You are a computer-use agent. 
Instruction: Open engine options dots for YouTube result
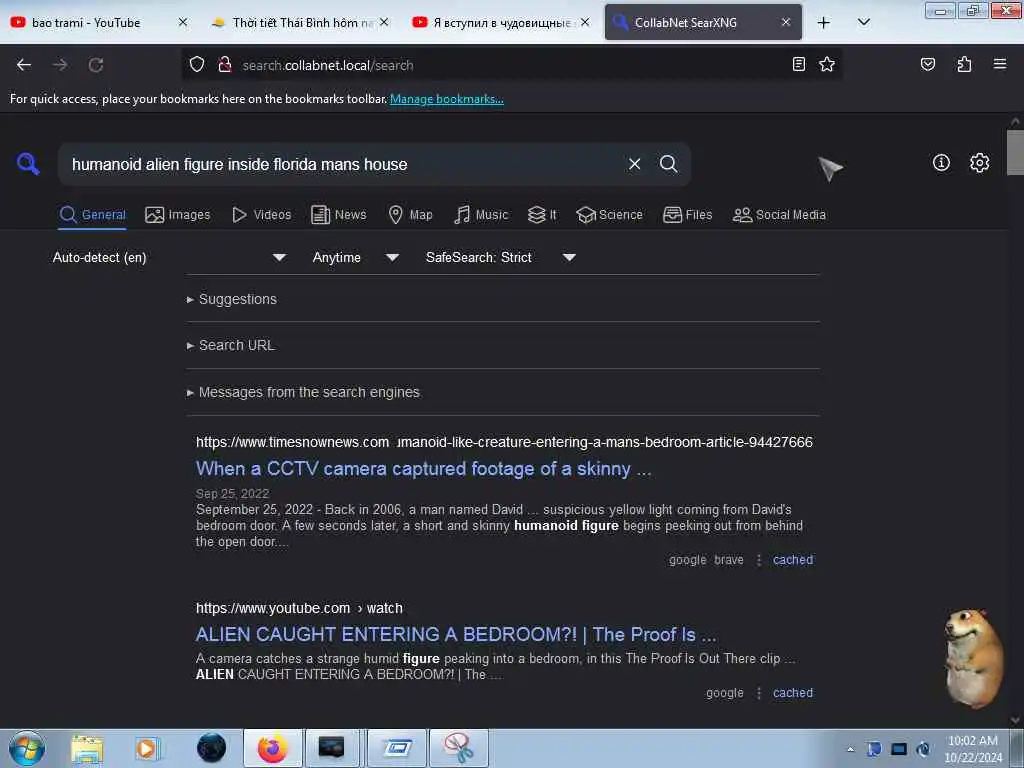pyautogui.click(x=758, y=693)
